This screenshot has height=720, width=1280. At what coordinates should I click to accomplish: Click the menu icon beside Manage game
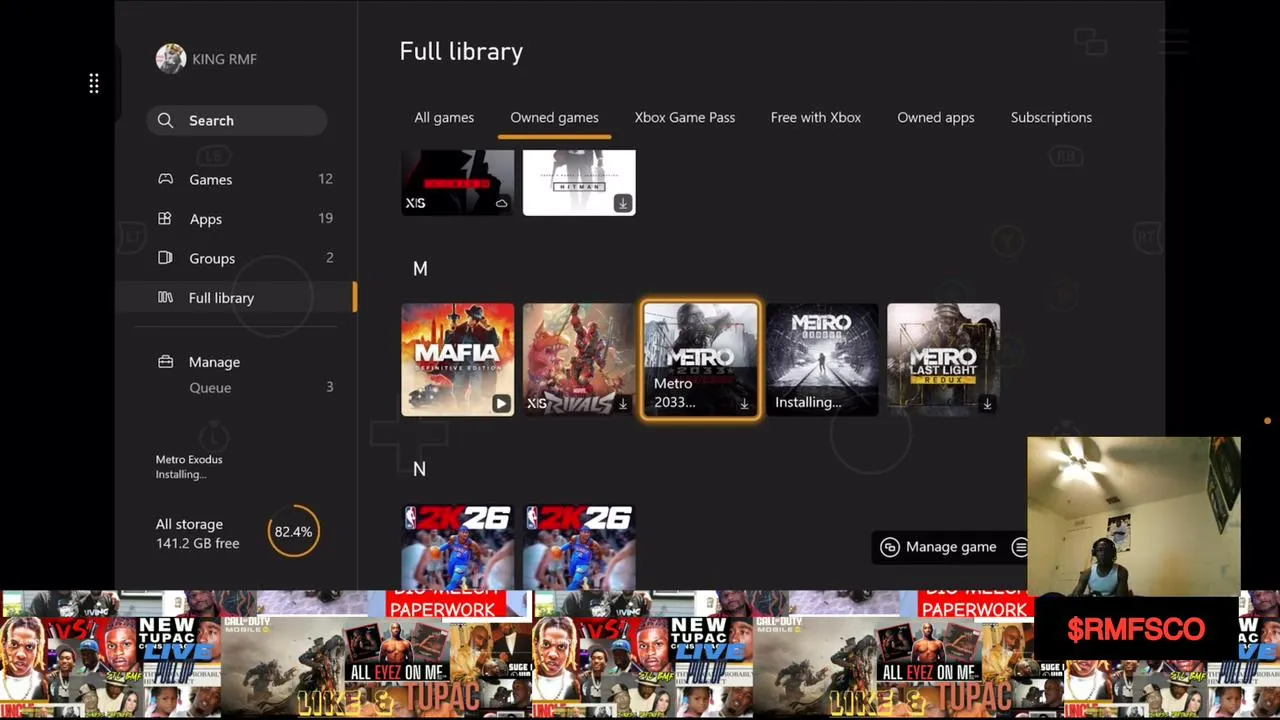1019,547
